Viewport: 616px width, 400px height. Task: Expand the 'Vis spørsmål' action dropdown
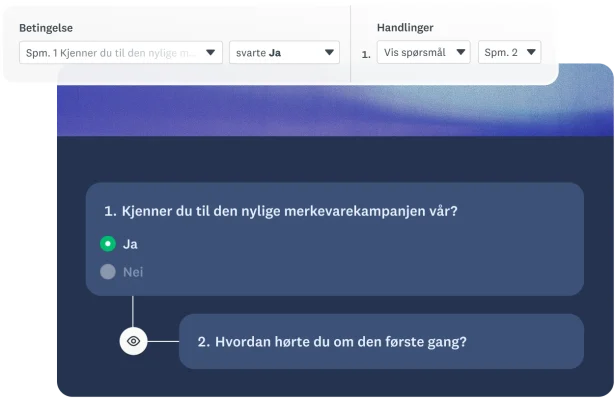424,52
